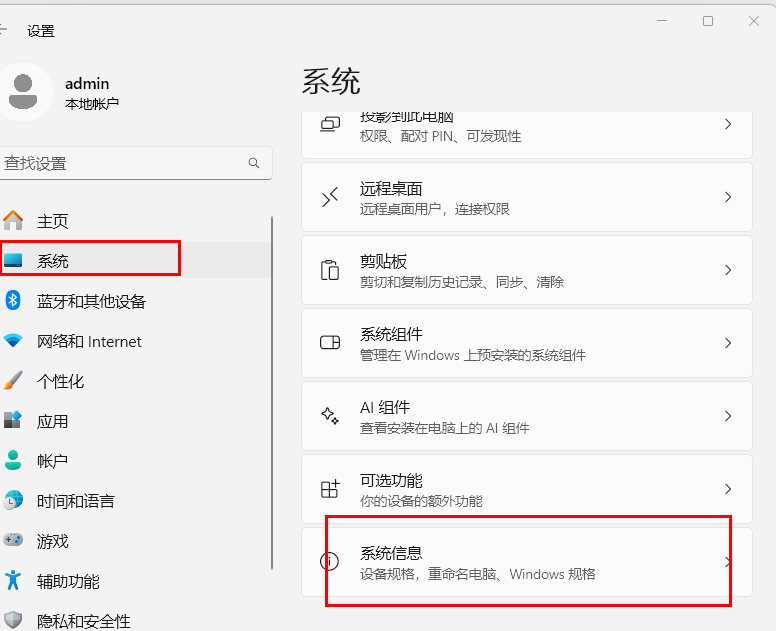Open chevron on AI 组件 row
The height and width of the screenshot is (631, 776).
point(728,416)
